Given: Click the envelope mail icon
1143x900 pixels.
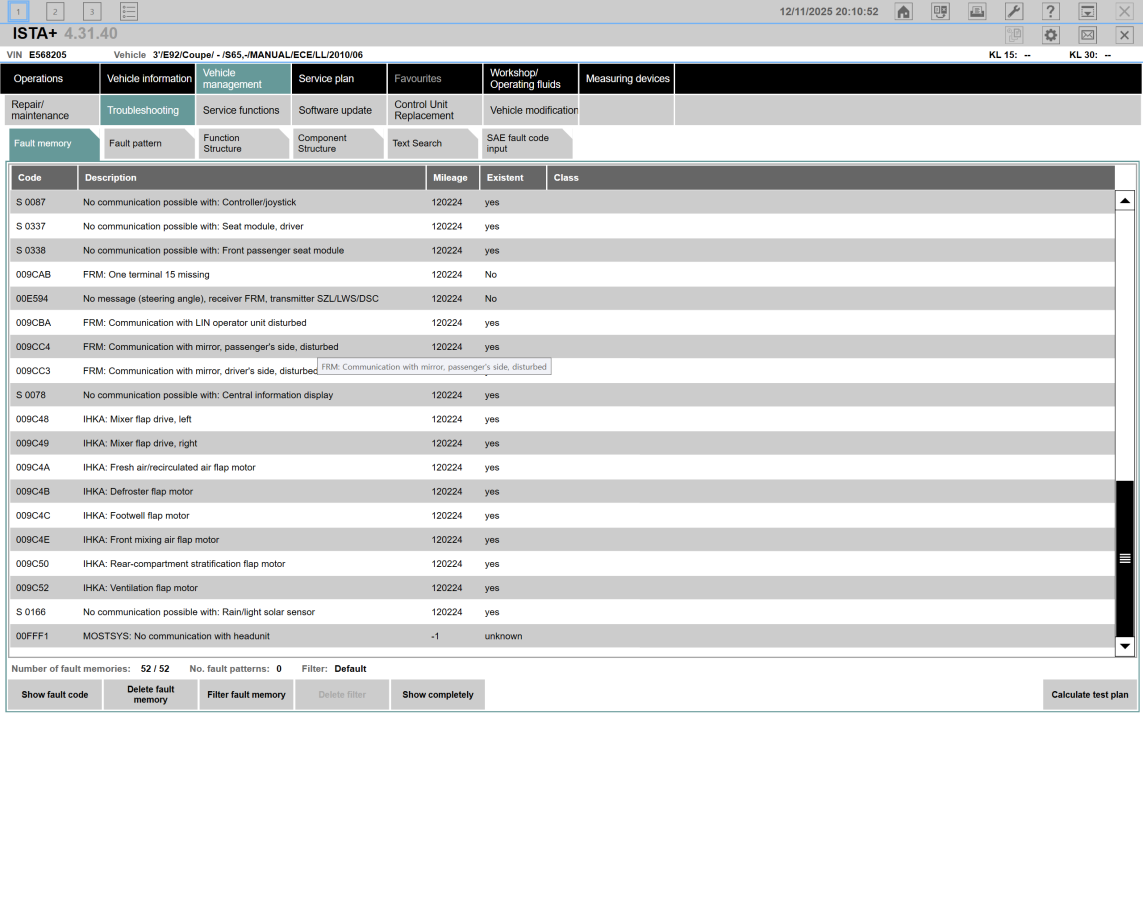Looking at the screenshot, I should point(1087,35).
